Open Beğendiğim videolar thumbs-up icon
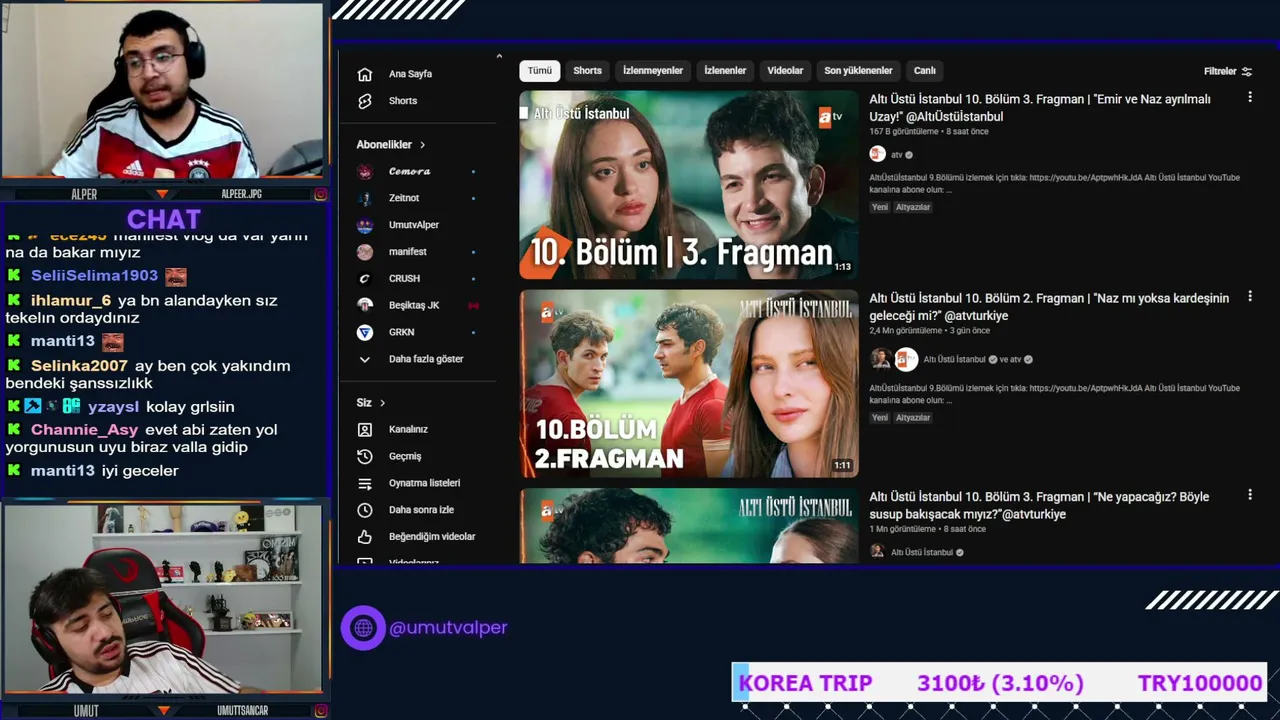1280x720 pixels. point(365,537)
